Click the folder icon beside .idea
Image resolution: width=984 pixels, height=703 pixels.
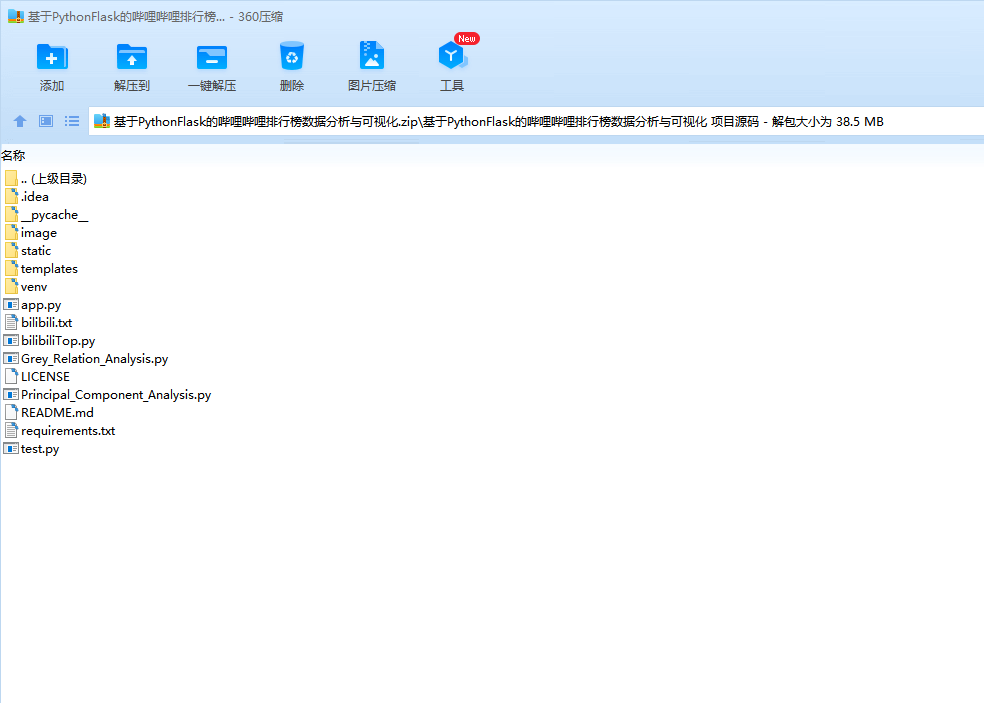(11, 196)
